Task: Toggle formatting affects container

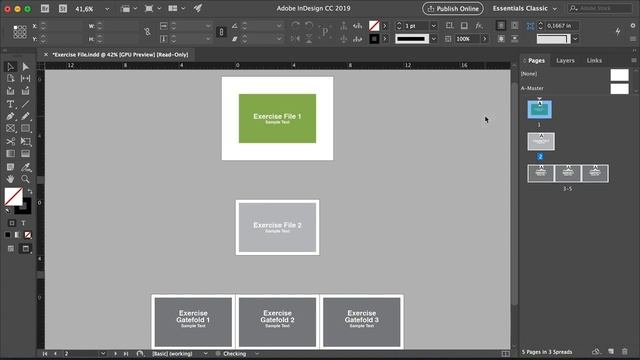Action: point(12,223)
